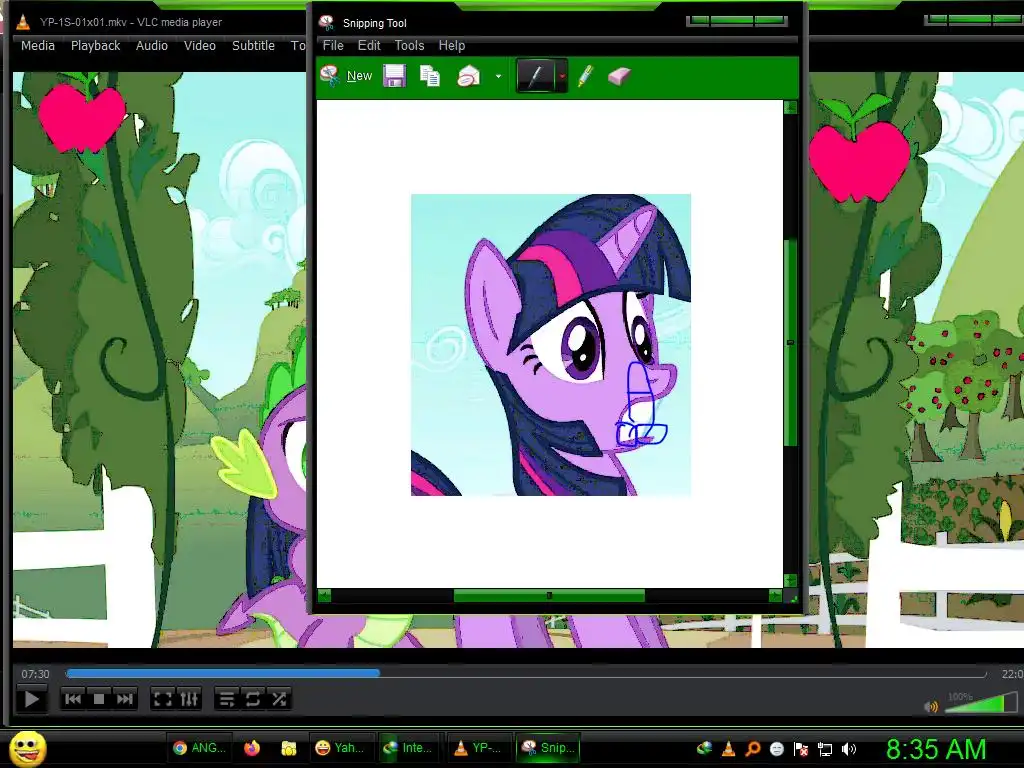
Task: Adjust VLC volume slider
Action: [x=980, y=703]
